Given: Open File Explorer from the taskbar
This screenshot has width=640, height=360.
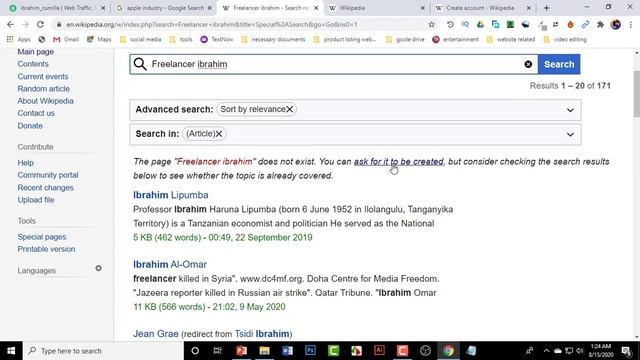Looking at the screenshot, I should click(264, 351).
